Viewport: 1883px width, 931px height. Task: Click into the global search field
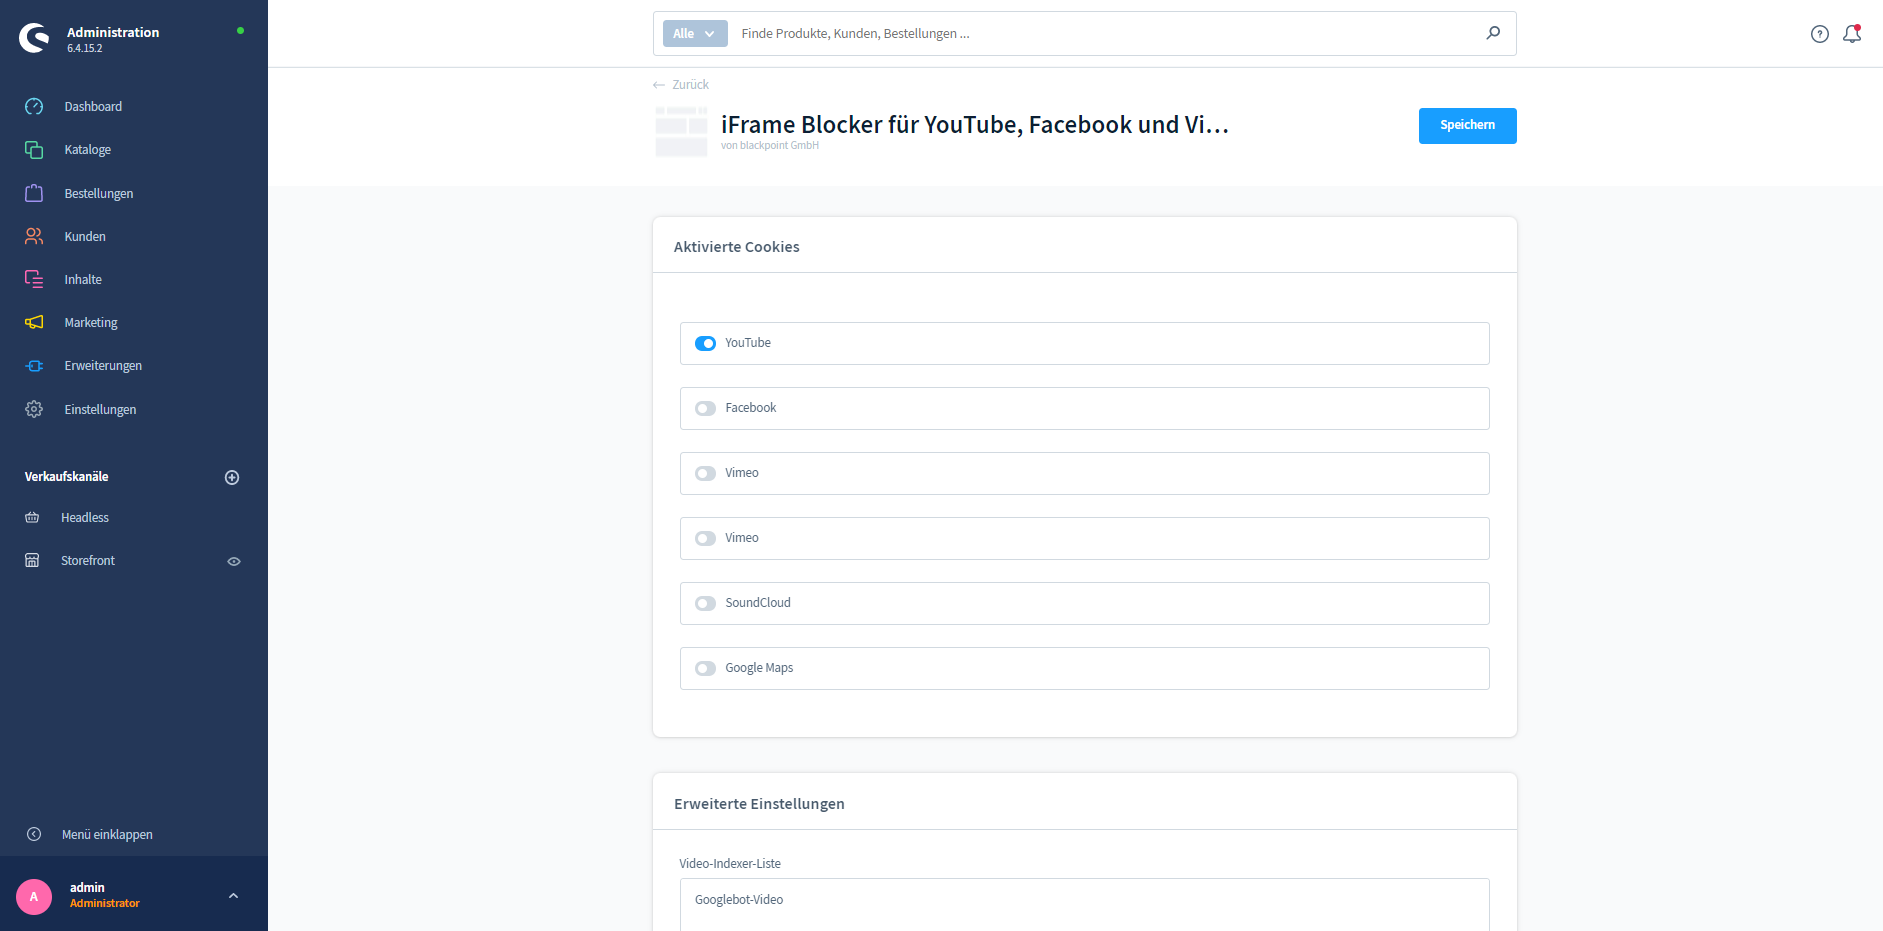[x=1105, y=33]
